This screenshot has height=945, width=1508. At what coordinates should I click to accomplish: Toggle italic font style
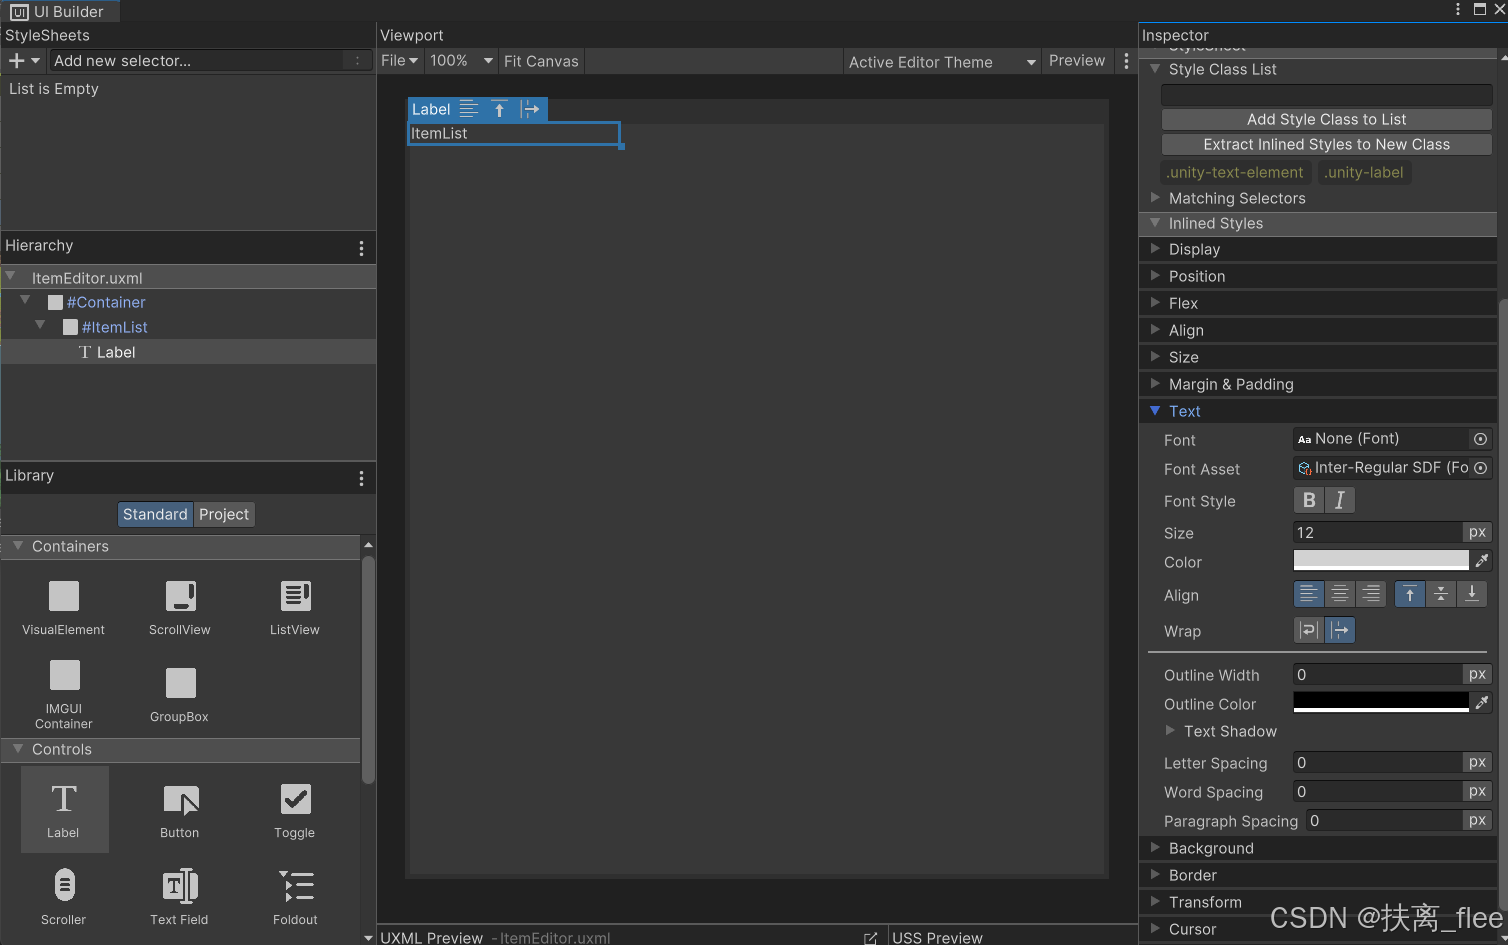[1340, 499]
